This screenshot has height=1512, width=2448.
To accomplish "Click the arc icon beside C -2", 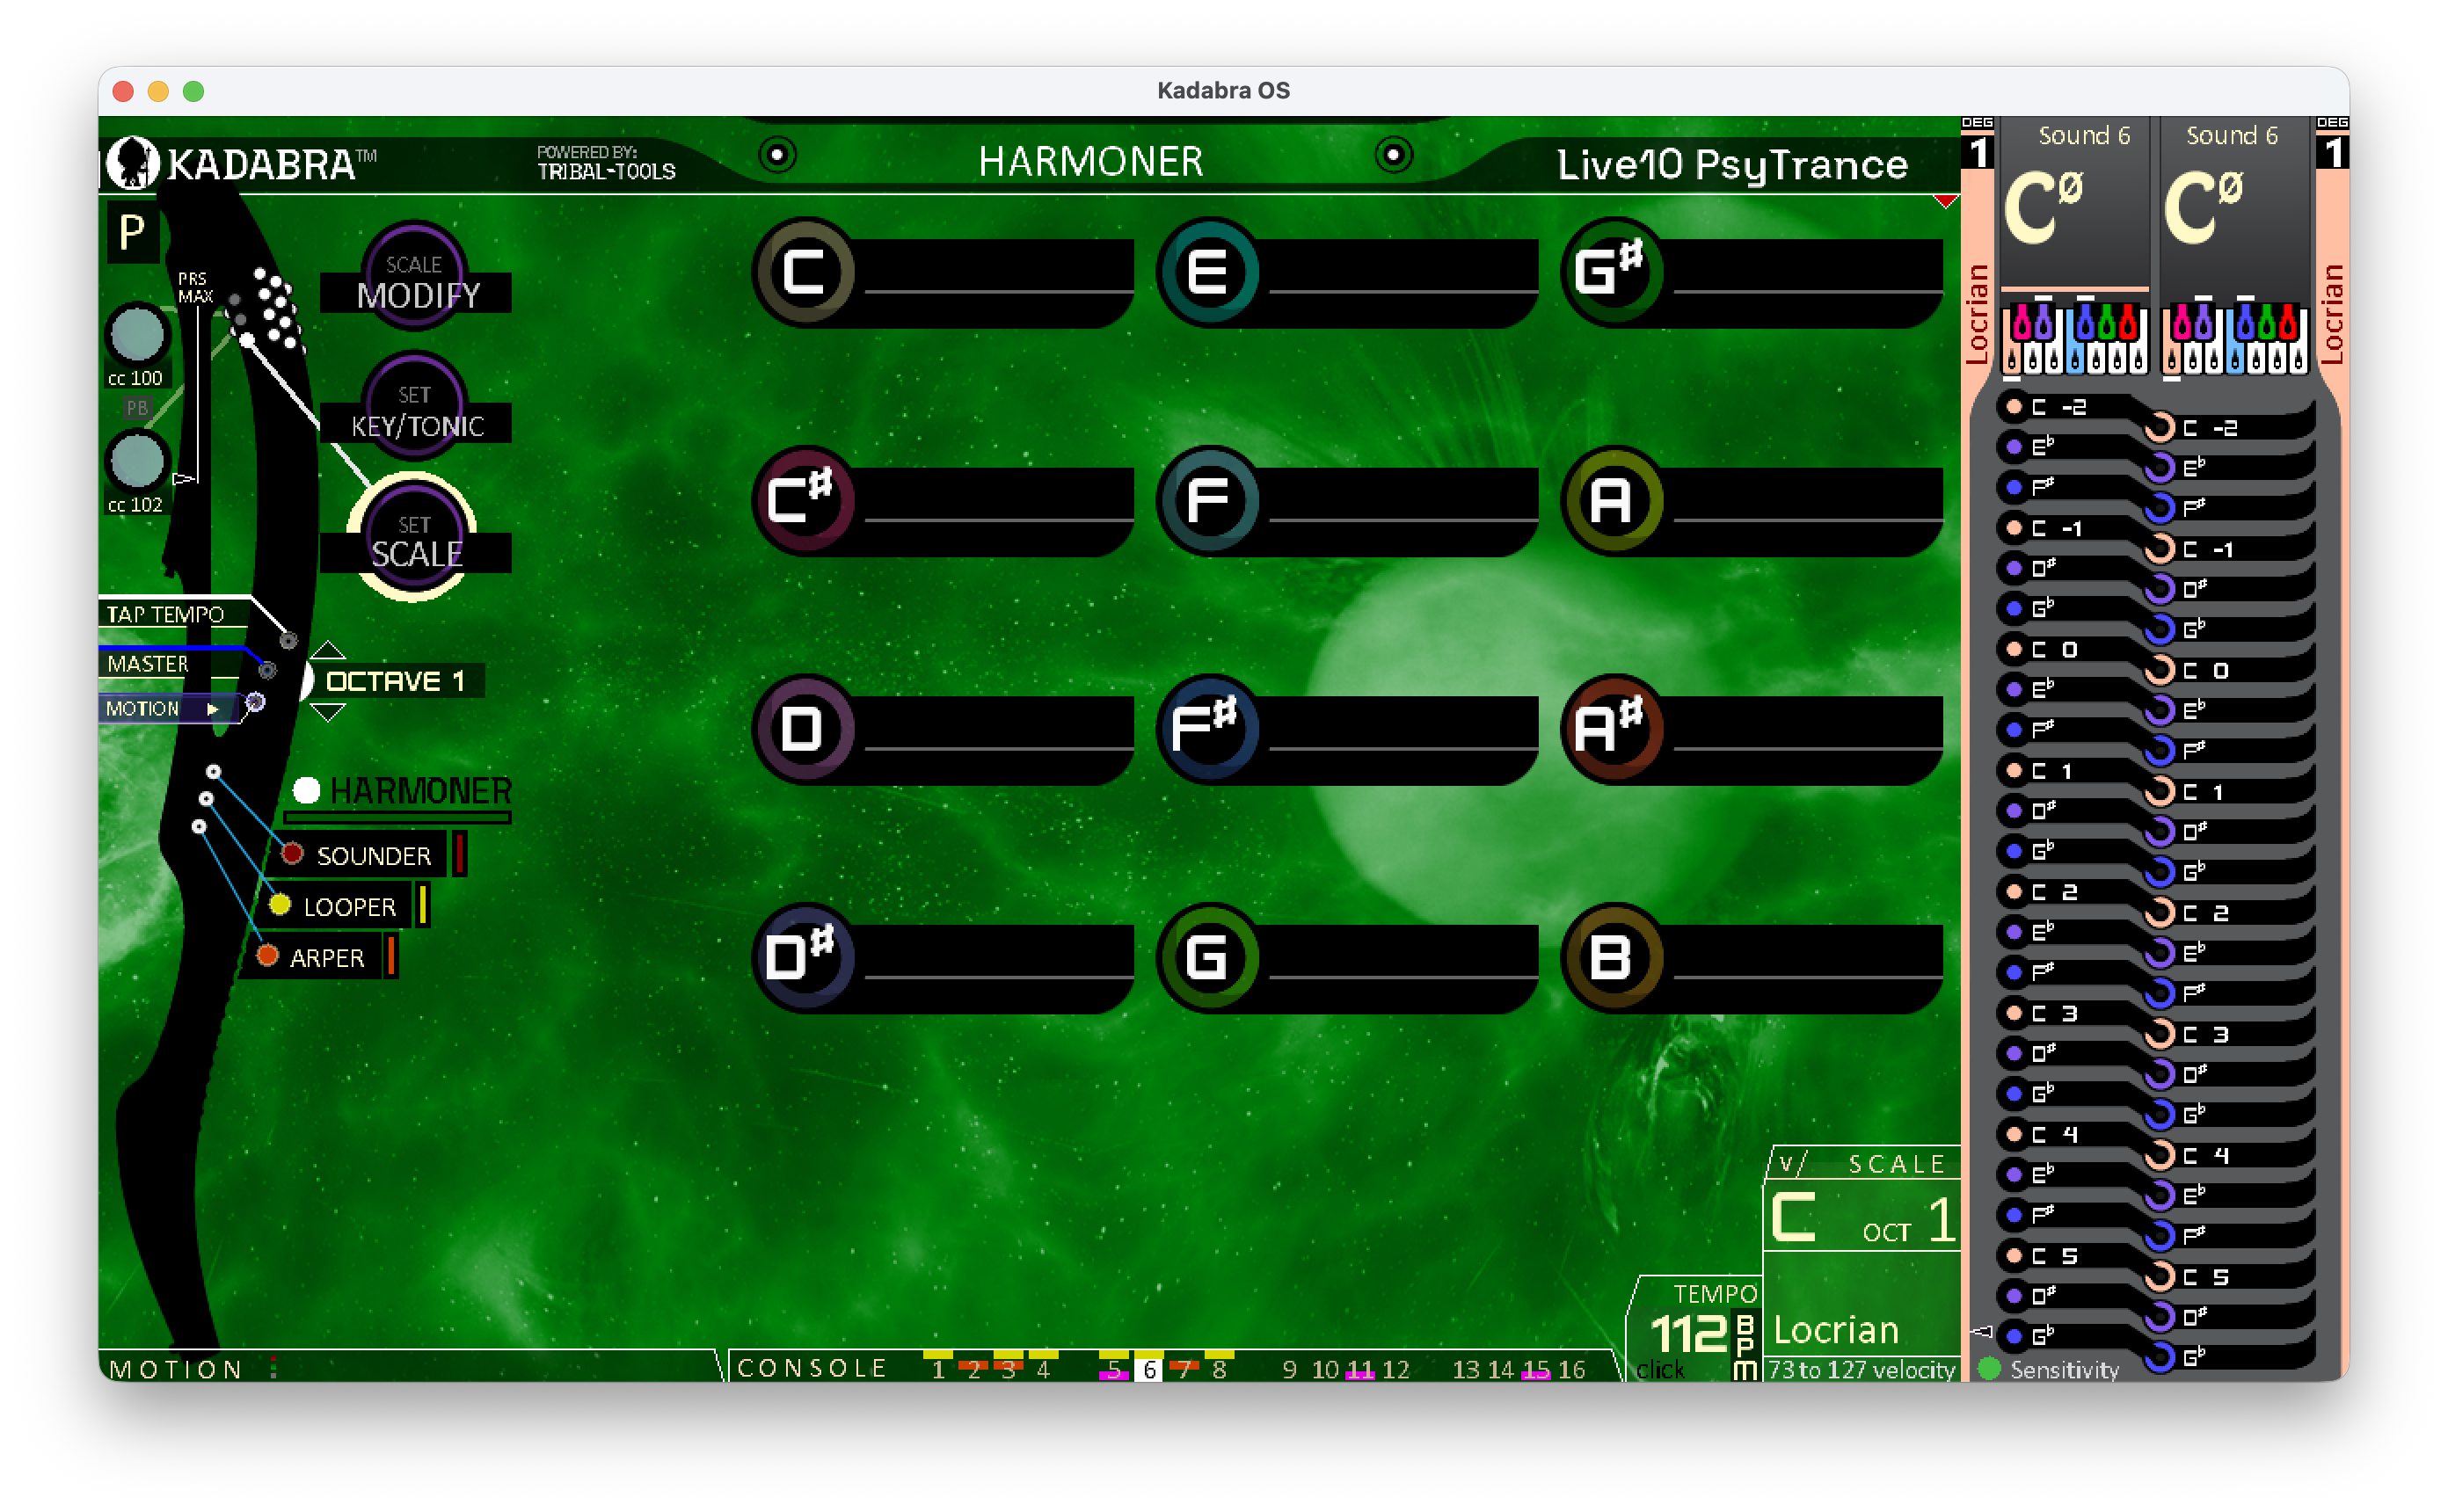I will point(2160,428).
